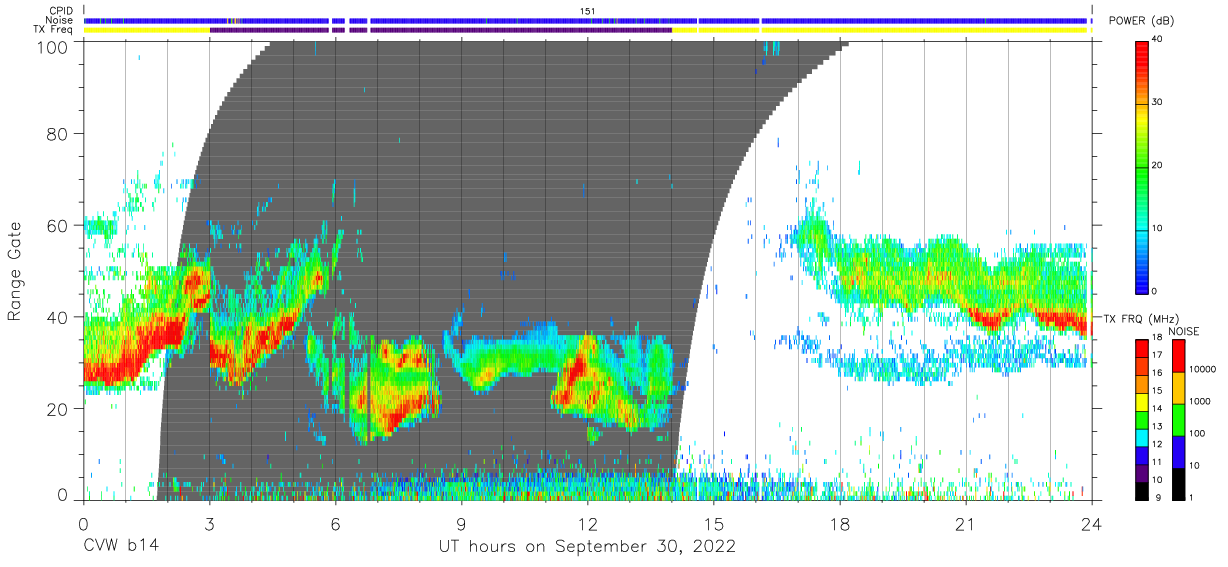This screenshot has width=1228, height=567.
Task: Click the blue Noise bar above hour 21
Action: pos(965,20)
